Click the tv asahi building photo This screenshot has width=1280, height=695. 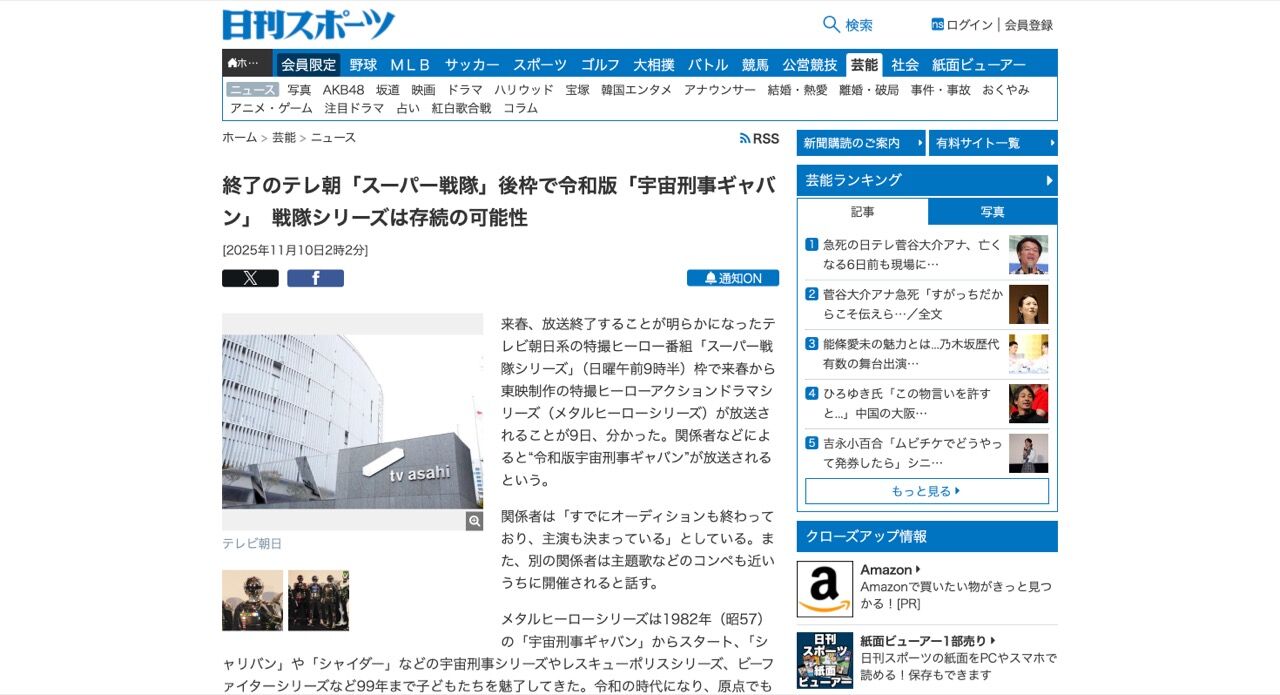[x=352, y=421]
